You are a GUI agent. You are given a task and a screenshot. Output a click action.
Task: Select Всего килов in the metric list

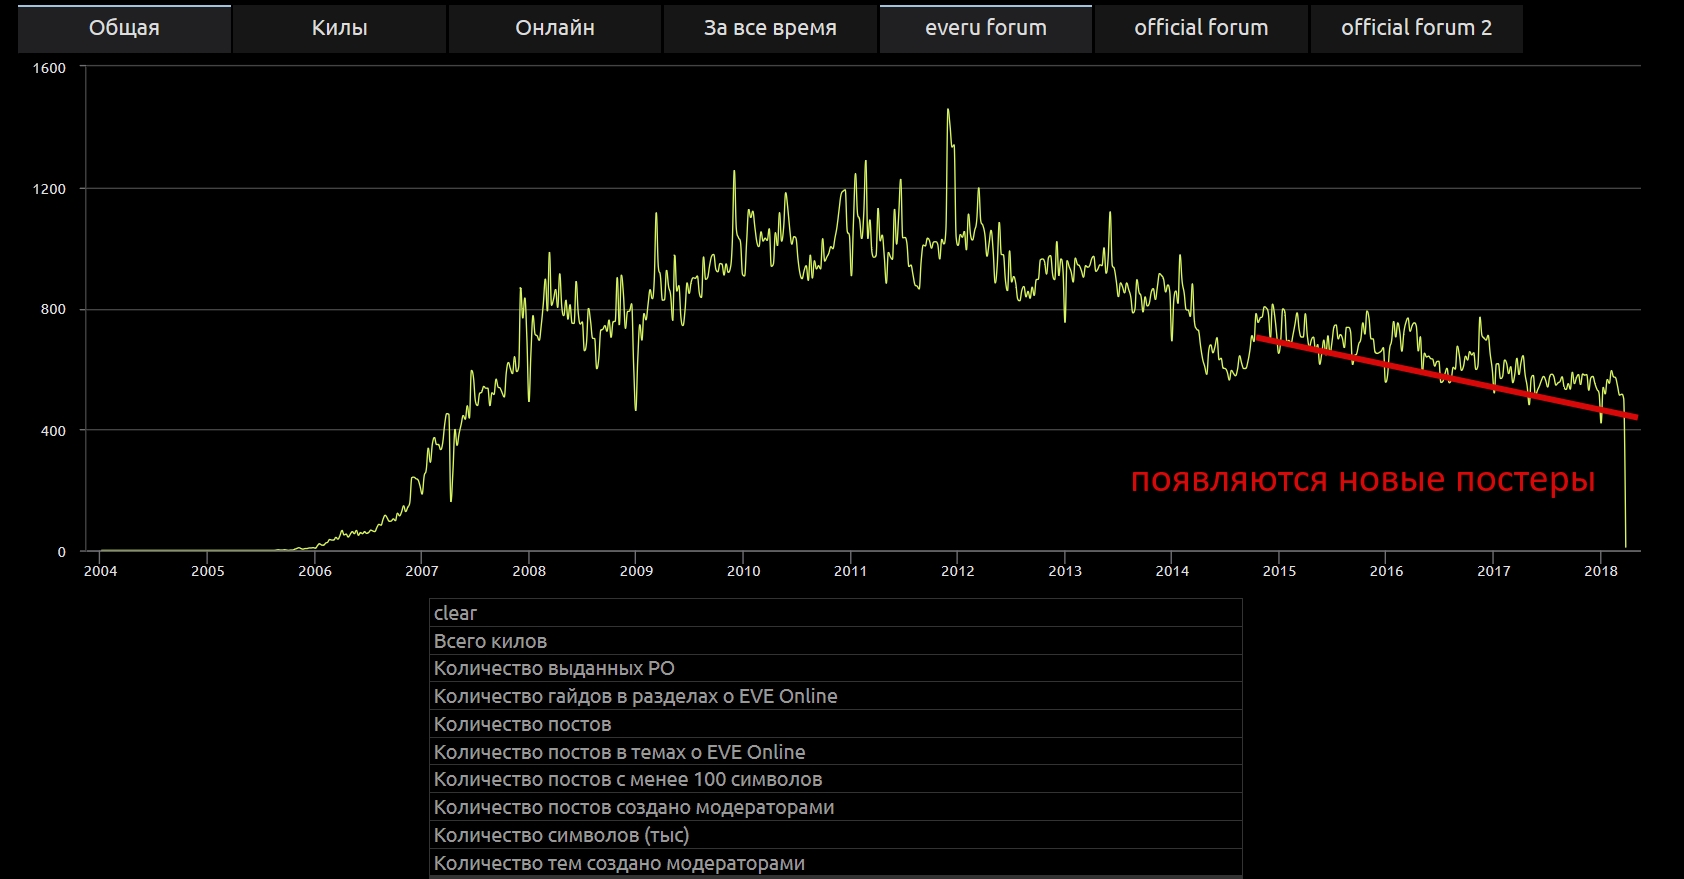pos(836,641)
